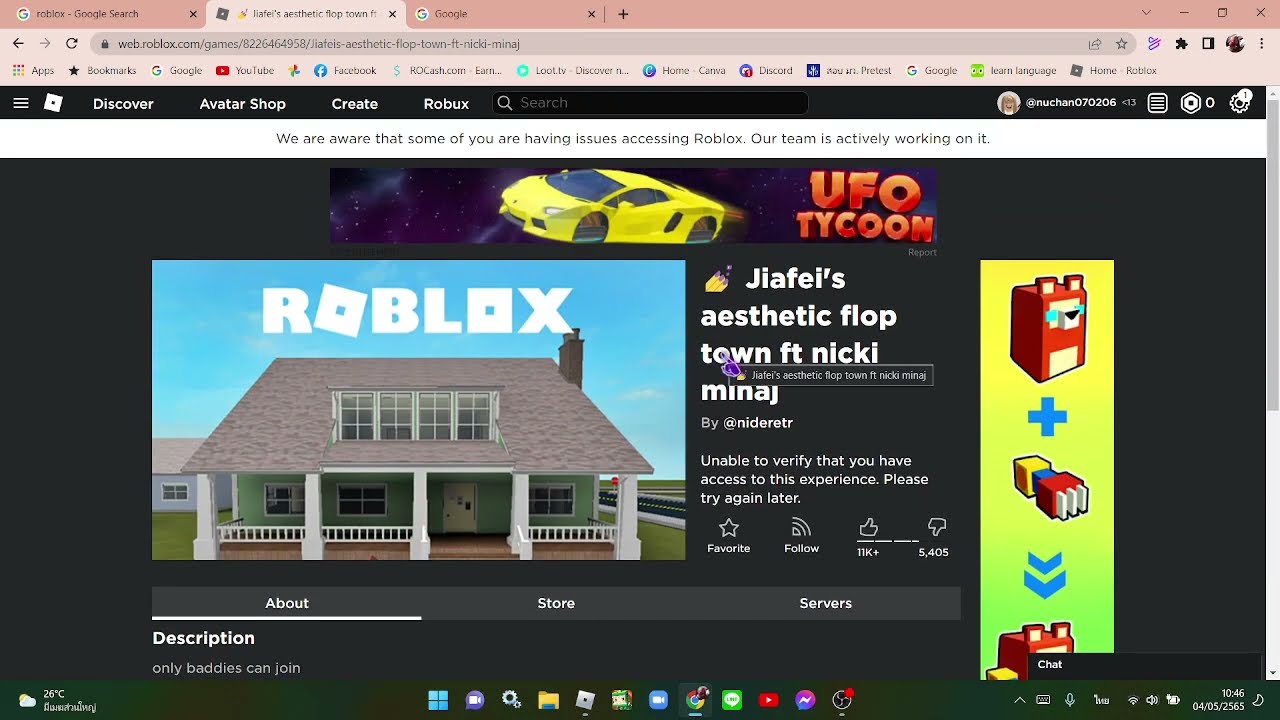The width and height of the screenshot is (1280, 720).
Task: Open Chrome side panel icon
Action: click(x=1208, y=44)
